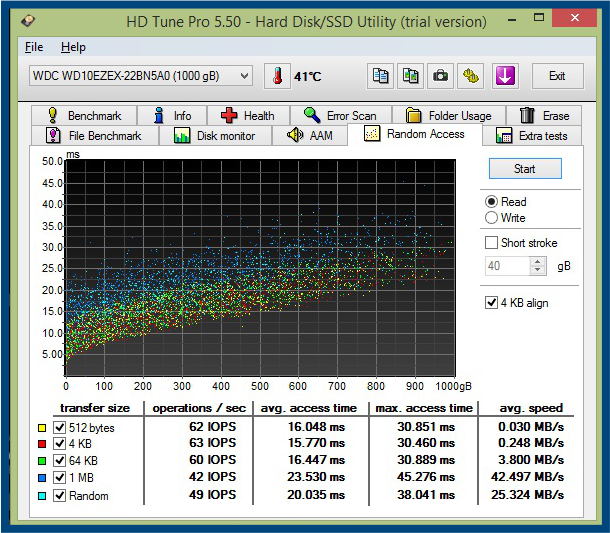Select the Random Access tab
The height and width of the screenshot is (533, 610).
pos(414,134)
